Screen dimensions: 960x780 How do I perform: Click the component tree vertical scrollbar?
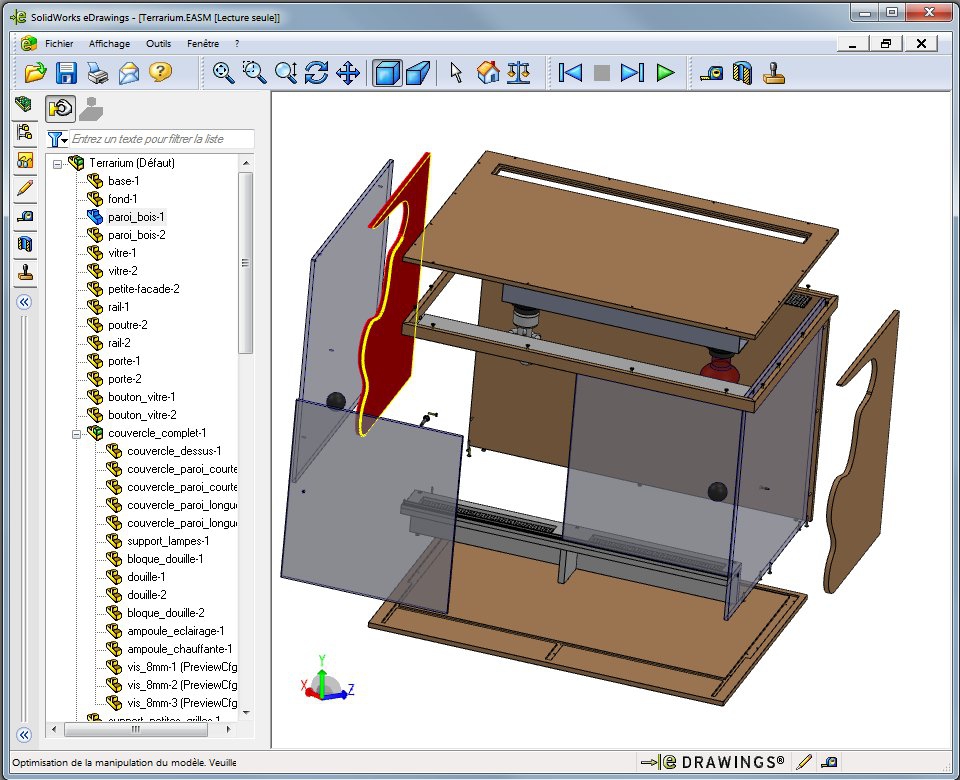tap(245, 262)
